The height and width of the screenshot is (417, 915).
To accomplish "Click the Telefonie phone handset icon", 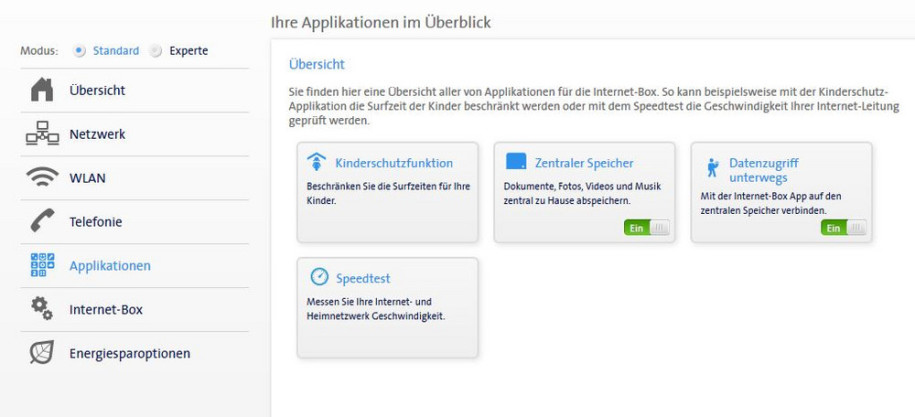I will [x=42, y=221].
